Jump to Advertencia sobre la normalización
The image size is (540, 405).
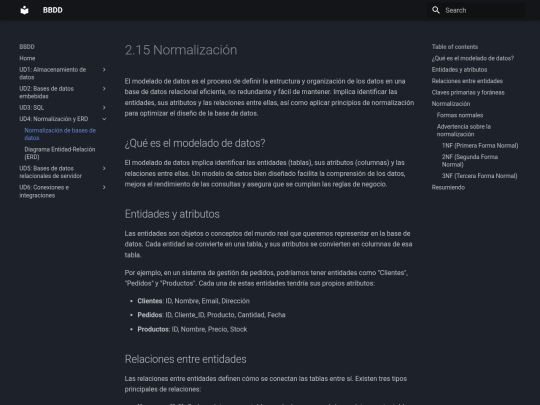point(464,130)
